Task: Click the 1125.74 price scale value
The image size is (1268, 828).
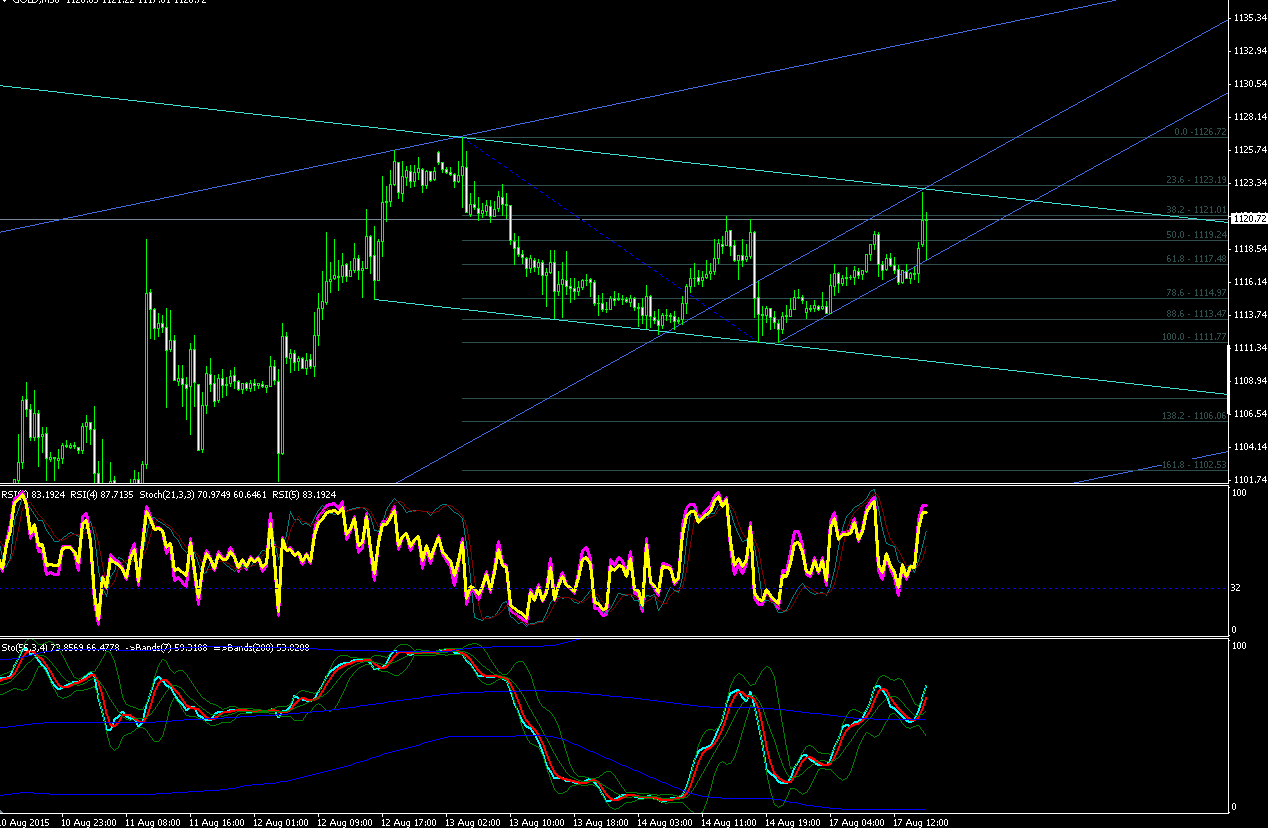Action: 1251,149
